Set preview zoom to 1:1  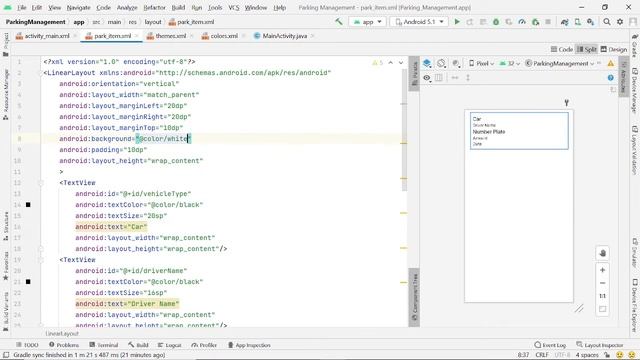602,296
